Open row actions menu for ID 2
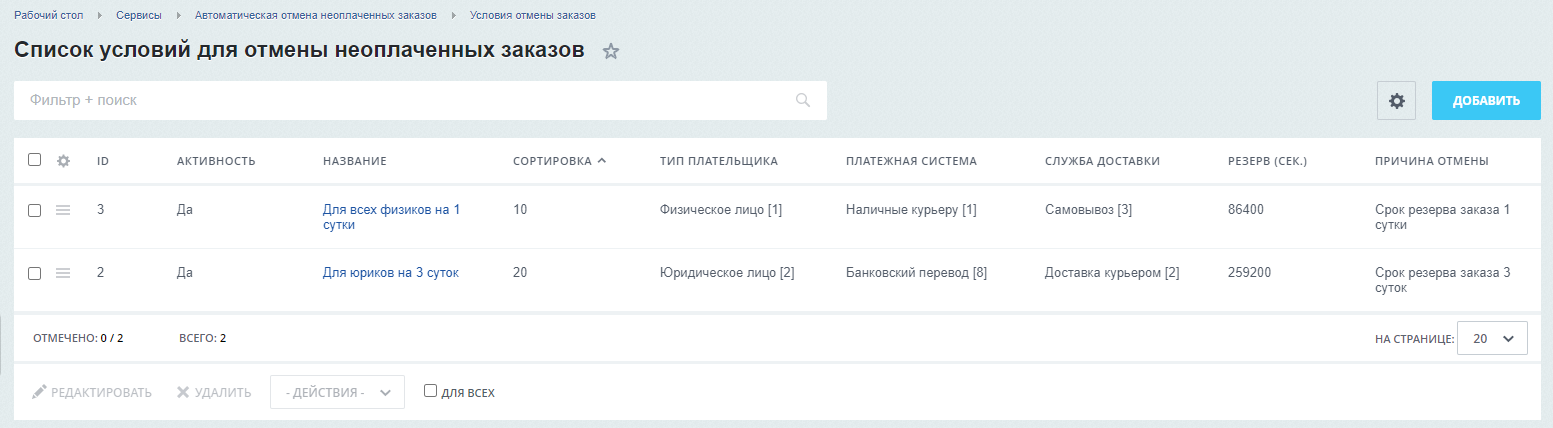Viewport: 1553px width, 428px height. (x=63, y=273)
